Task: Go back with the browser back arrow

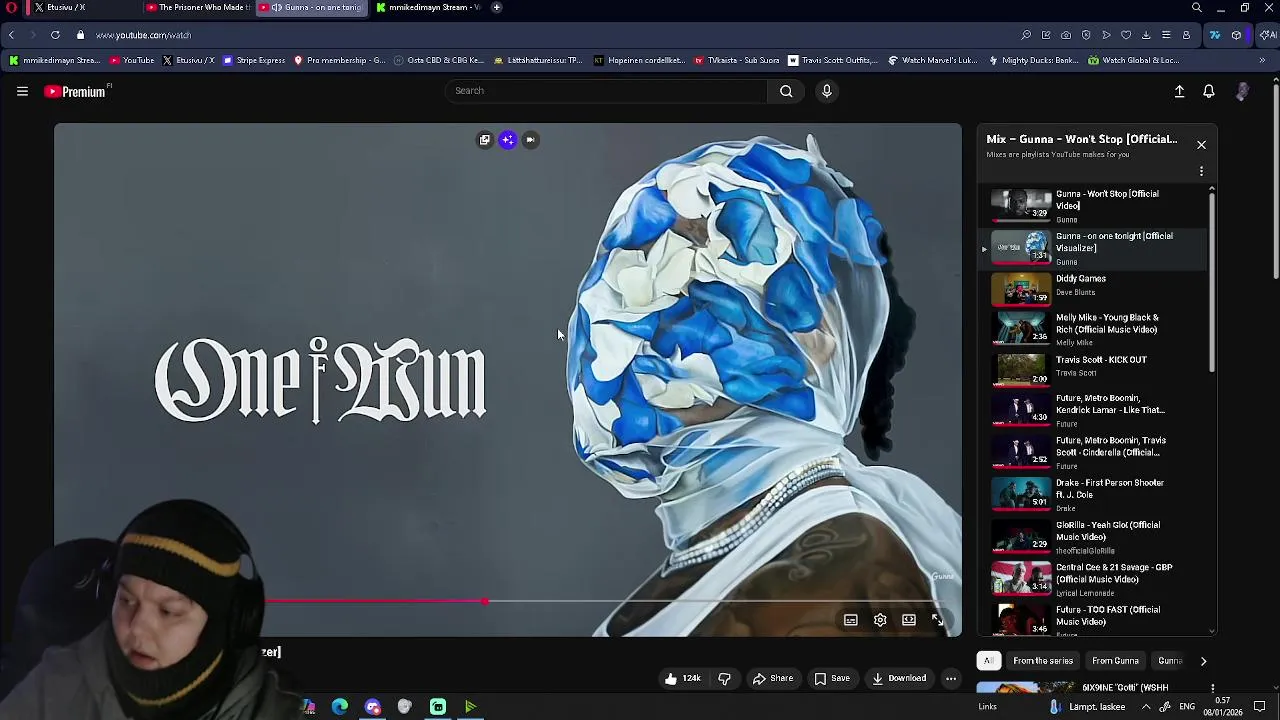Action: pos(11,35)
